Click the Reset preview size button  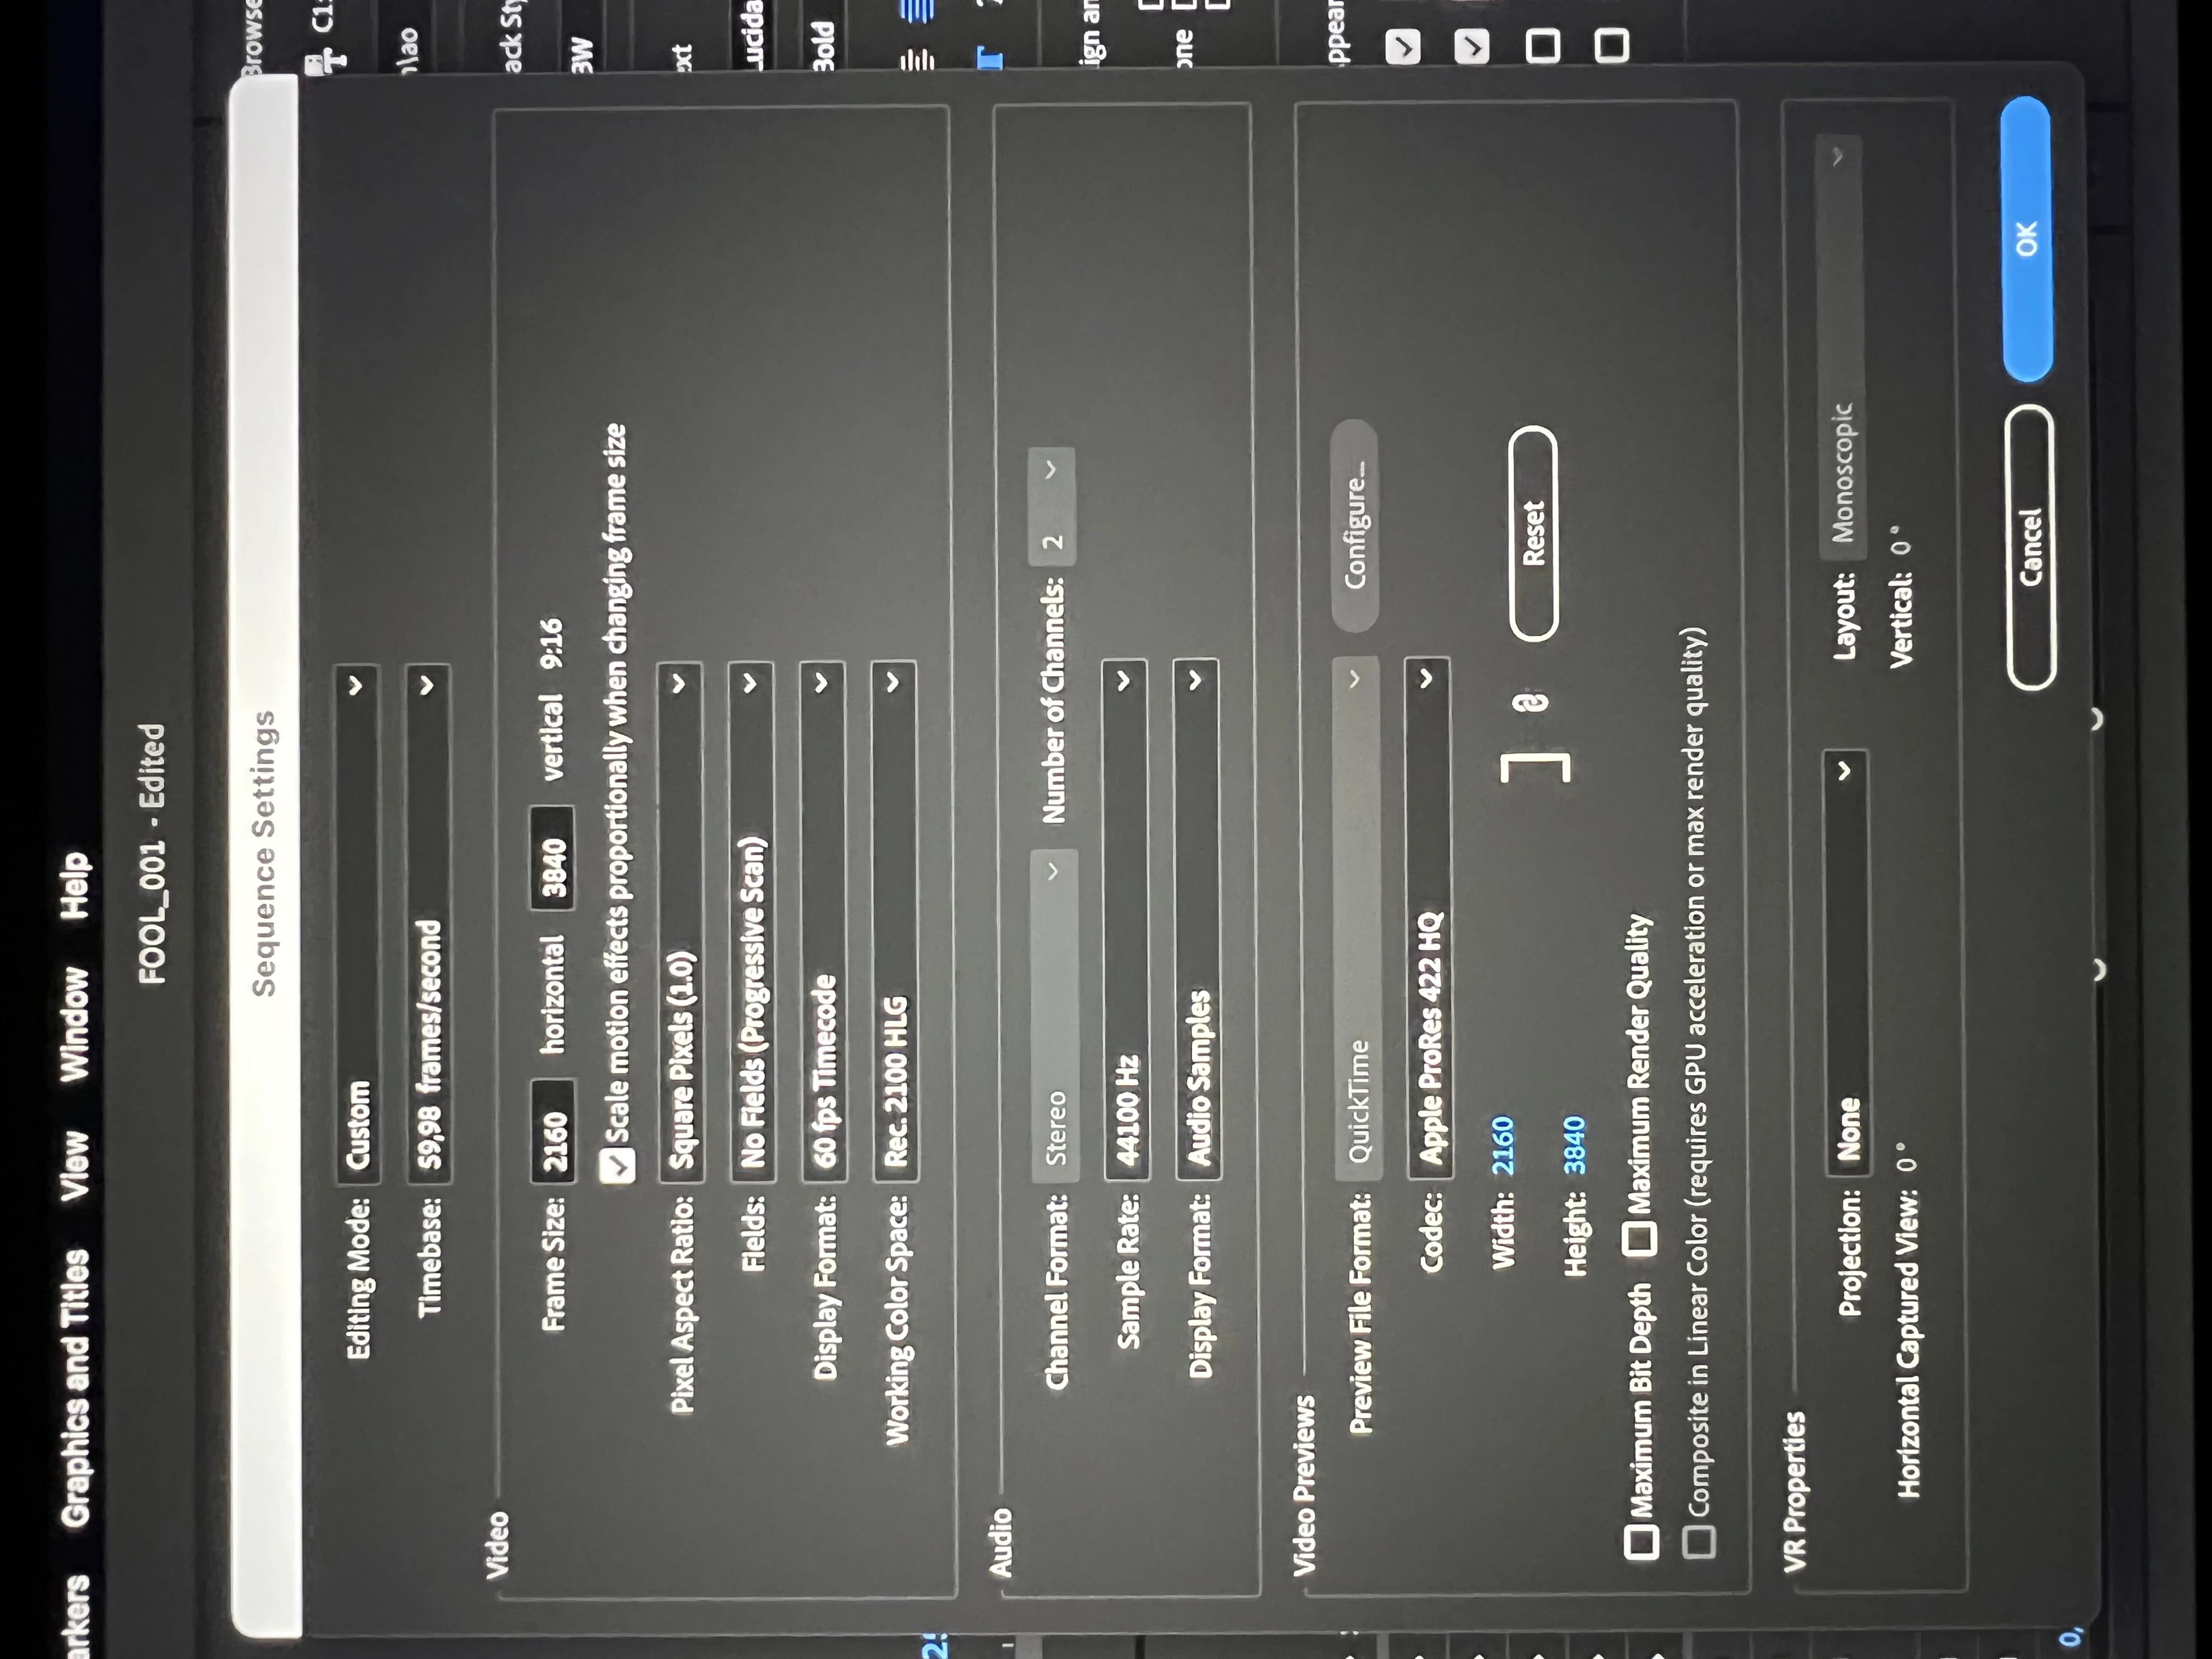point(1533,533)
